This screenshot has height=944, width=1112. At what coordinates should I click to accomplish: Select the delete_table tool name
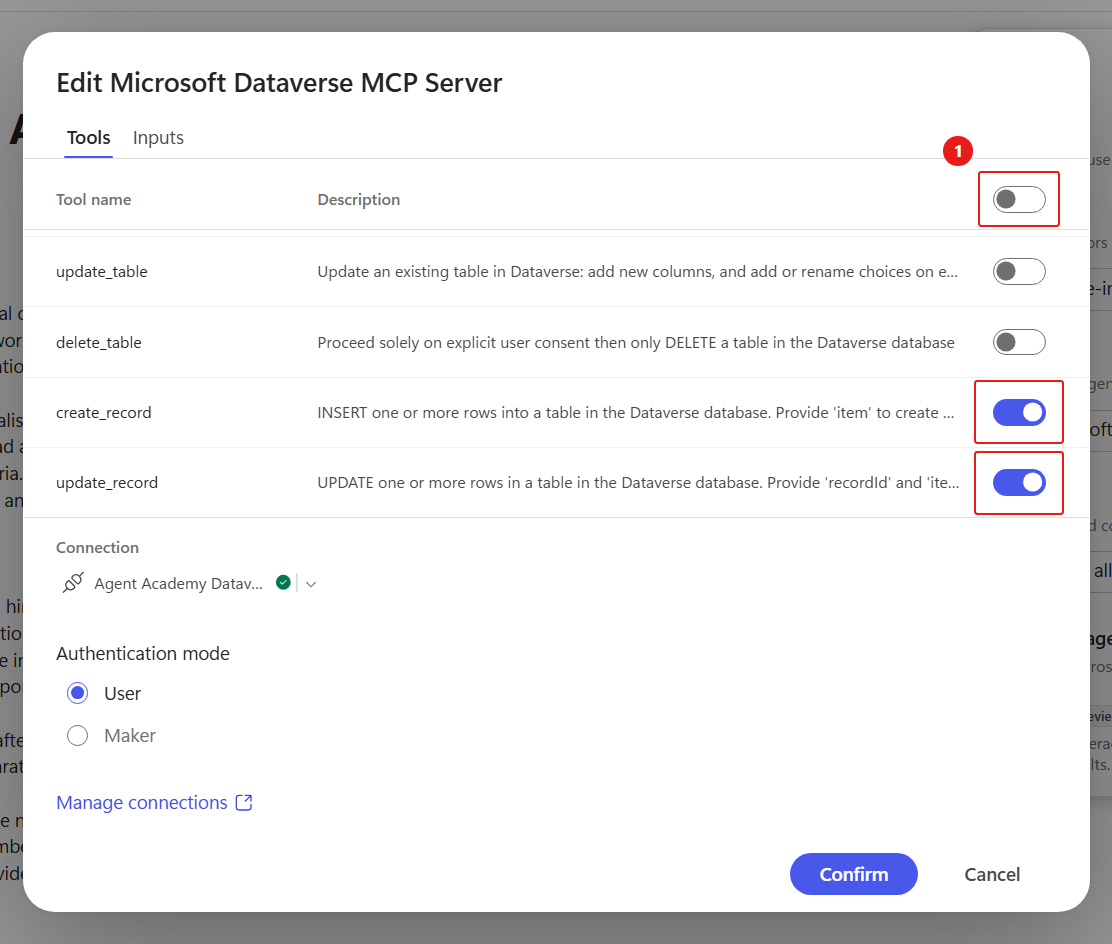pos(99,343)
